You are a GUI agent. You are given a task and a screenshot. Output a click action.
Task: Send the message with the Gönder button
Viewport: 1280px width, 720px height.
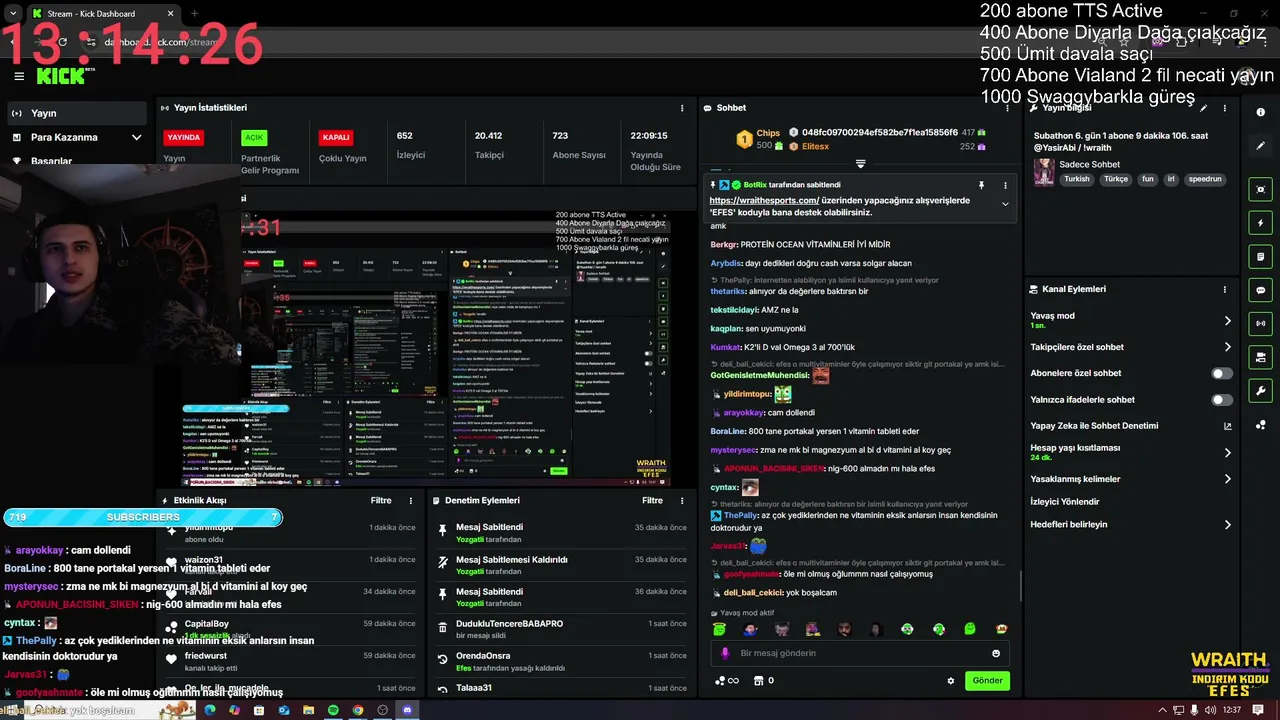tap(987, 681)
